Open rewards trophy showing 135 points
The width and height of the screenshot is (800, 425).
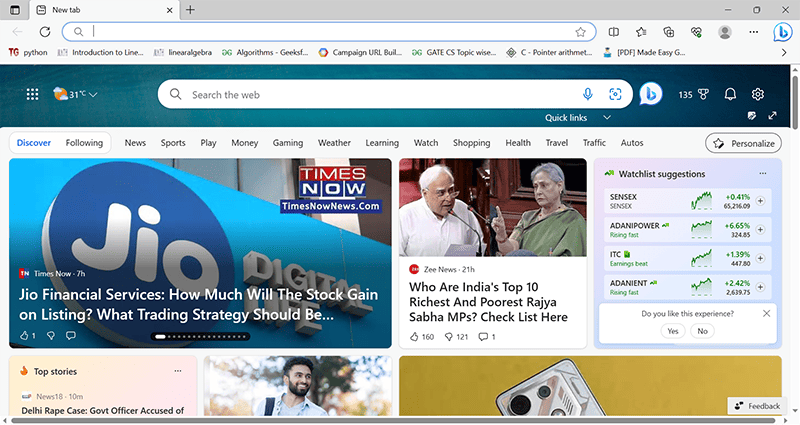click(x=694, y=94)
